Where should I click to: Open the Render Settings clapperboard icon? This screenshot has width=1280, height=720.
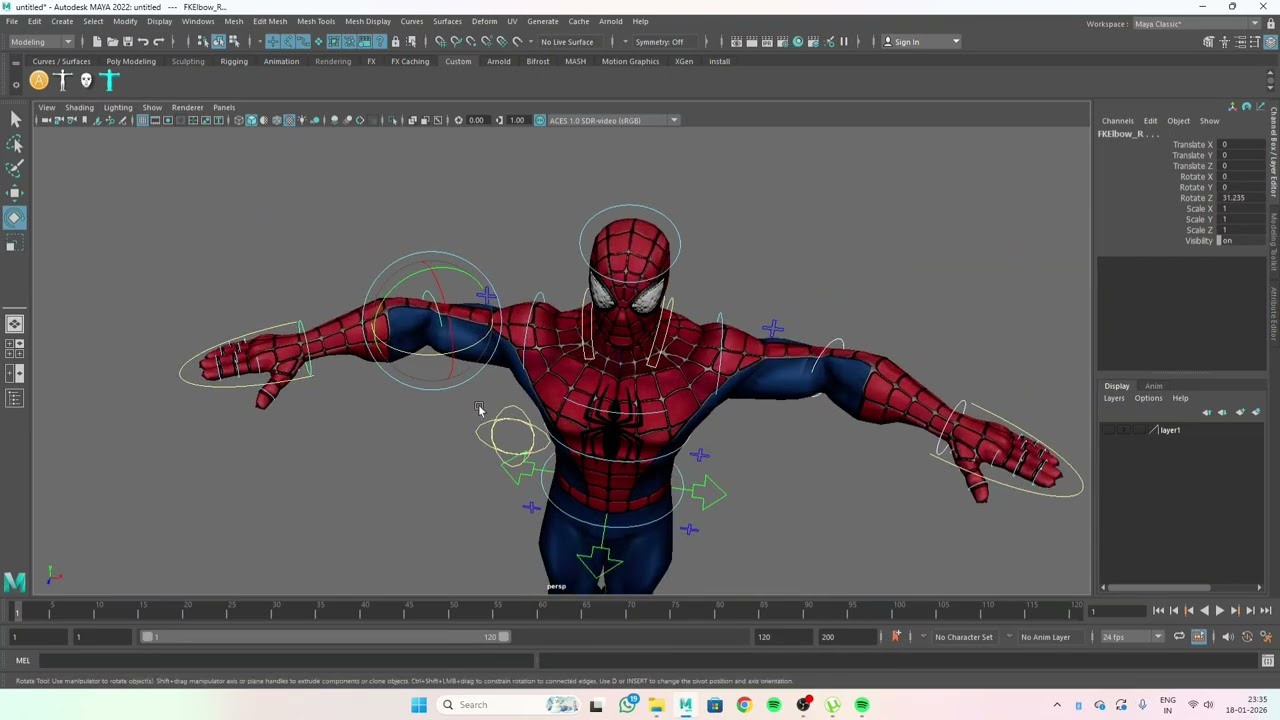tap(782, 41)
